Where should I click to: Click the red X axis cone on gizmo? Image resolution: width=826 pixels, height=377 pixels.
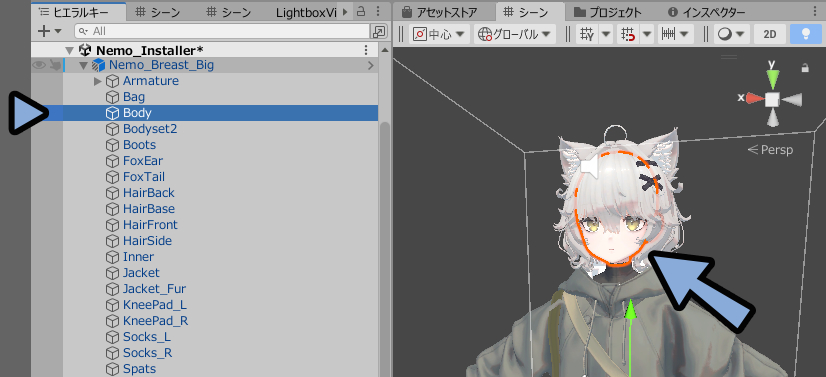point(754,98)
